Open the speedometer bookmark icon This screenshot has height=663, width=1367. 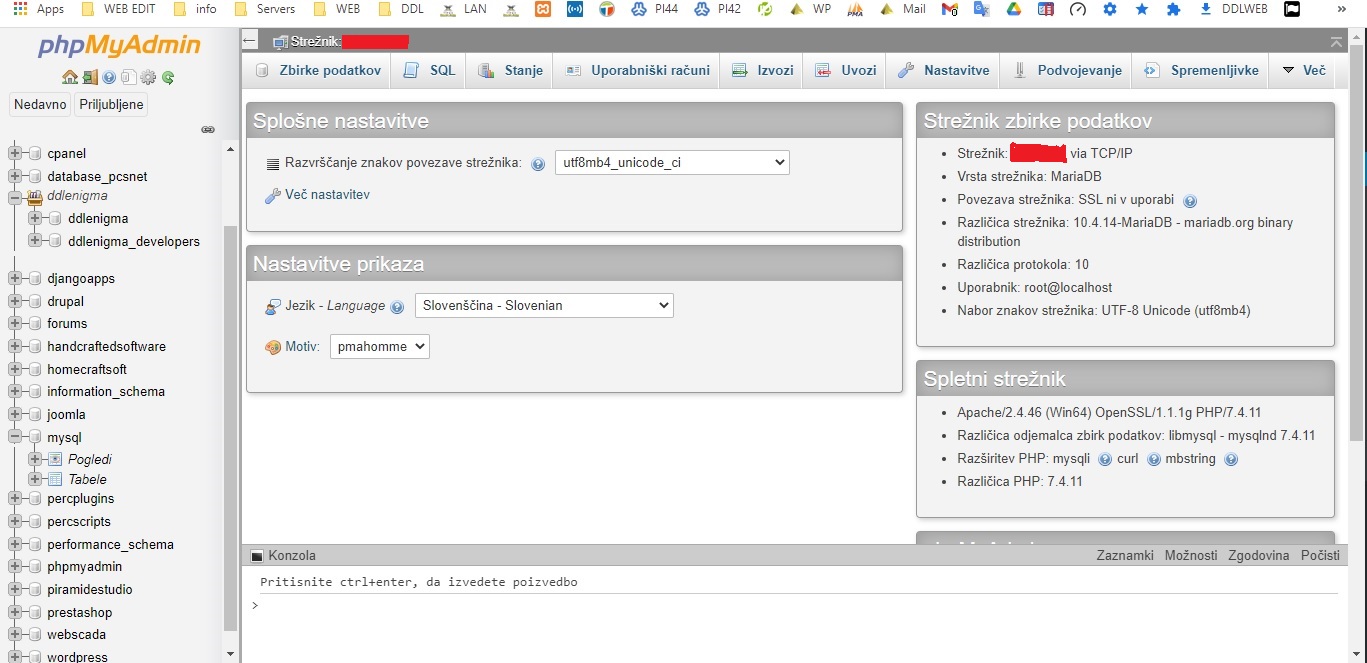(1077, 9)
